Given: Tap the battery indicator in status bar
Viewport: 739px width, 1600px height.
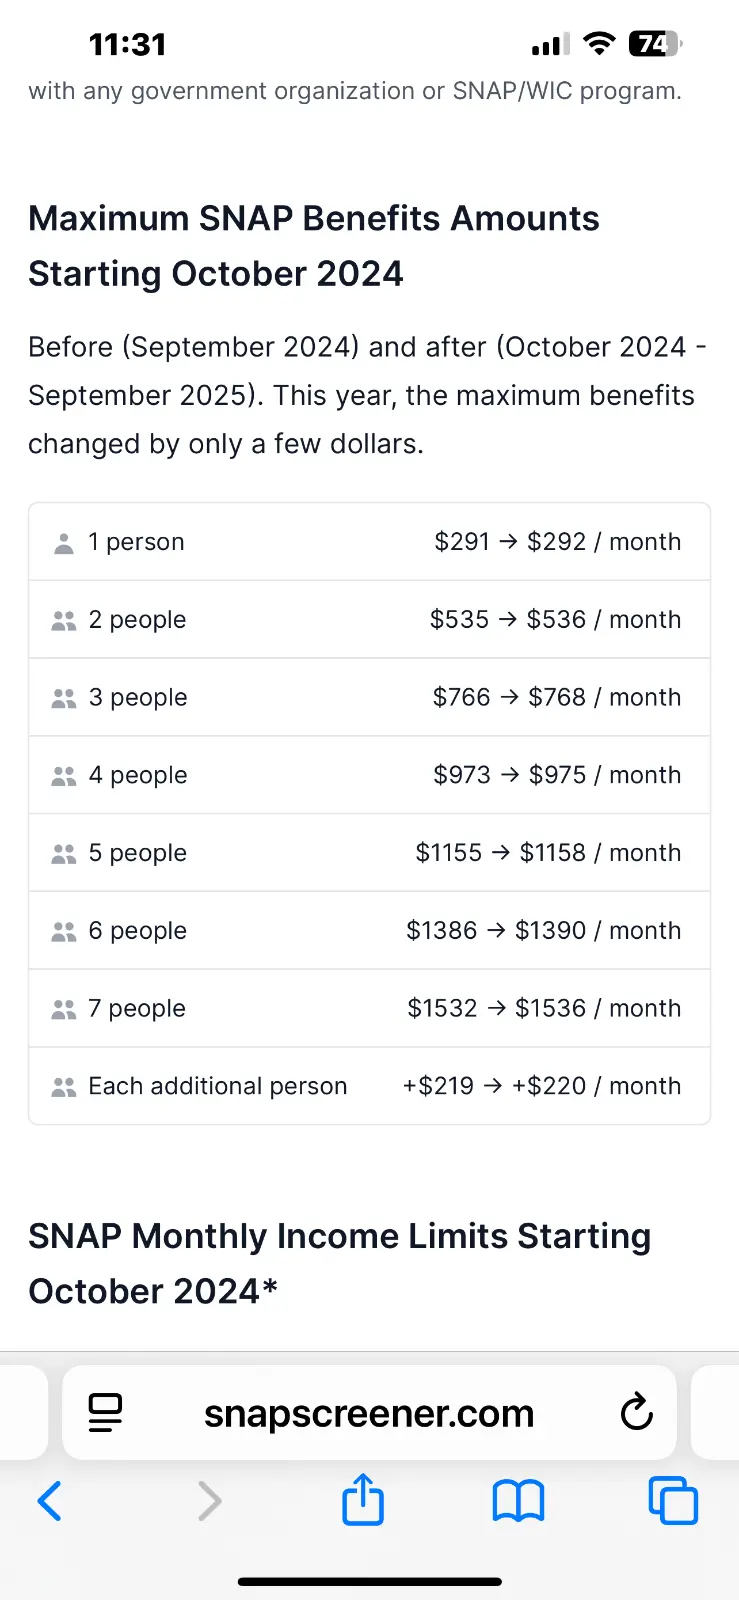Looking at the screenshot, I should click(x=654, y=44).
